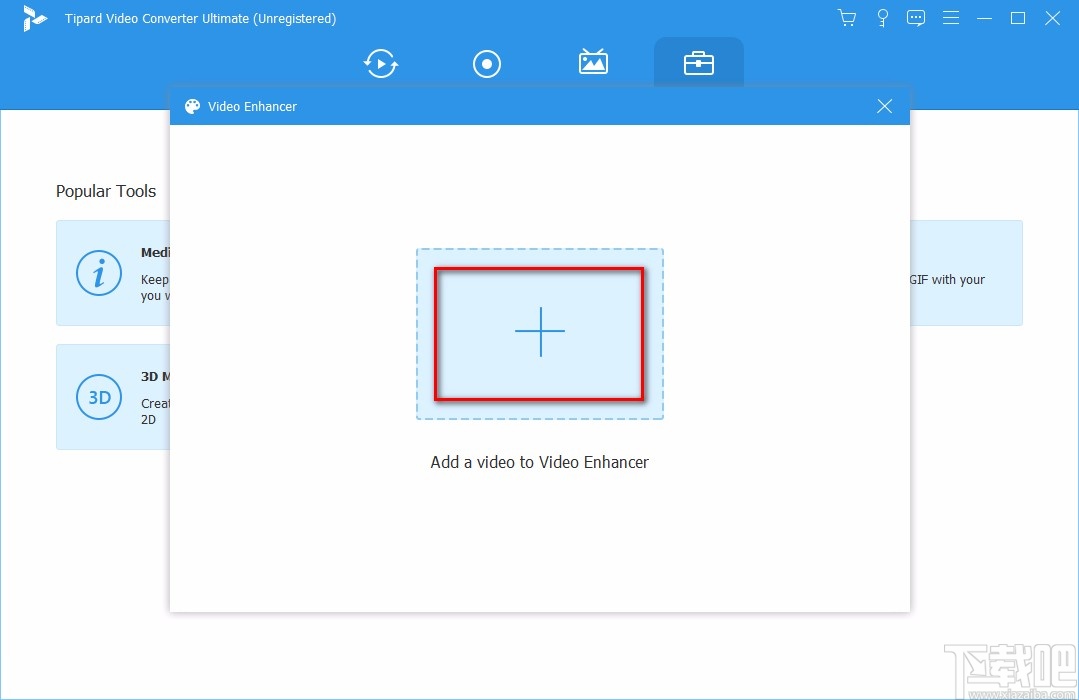Close the Video Enhancer dialog
The image size is (1079, 700).
pyautogui.click(x=884, y=106)
